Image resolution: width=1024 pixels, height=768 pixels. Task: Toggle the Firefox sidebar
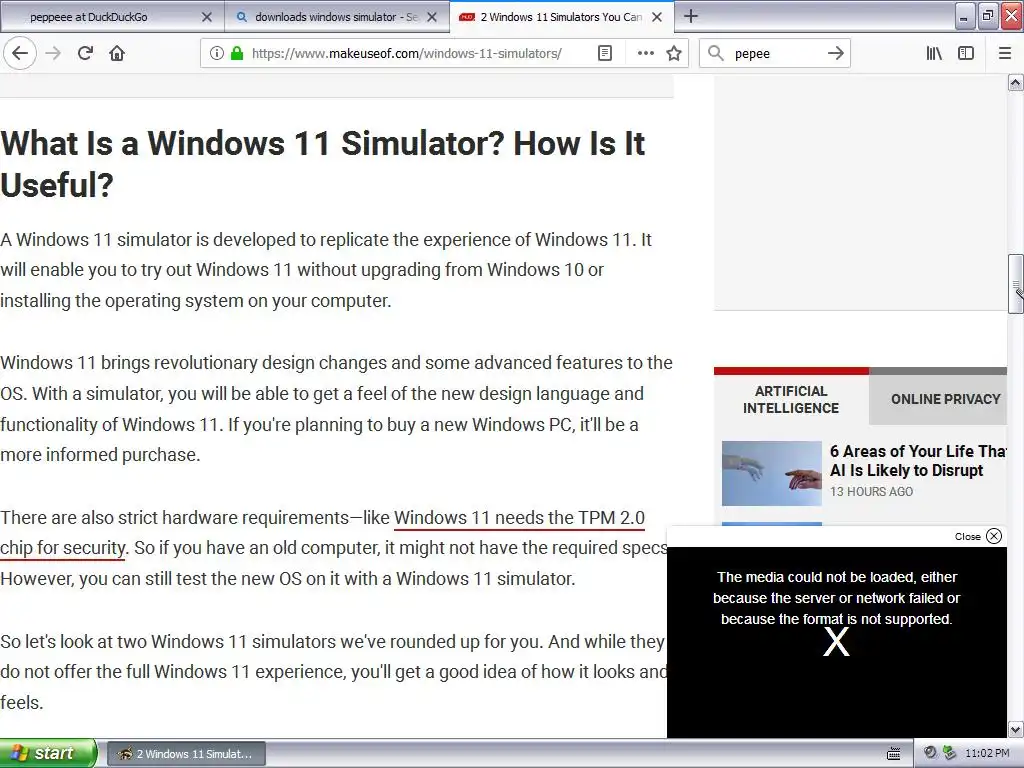966,54
